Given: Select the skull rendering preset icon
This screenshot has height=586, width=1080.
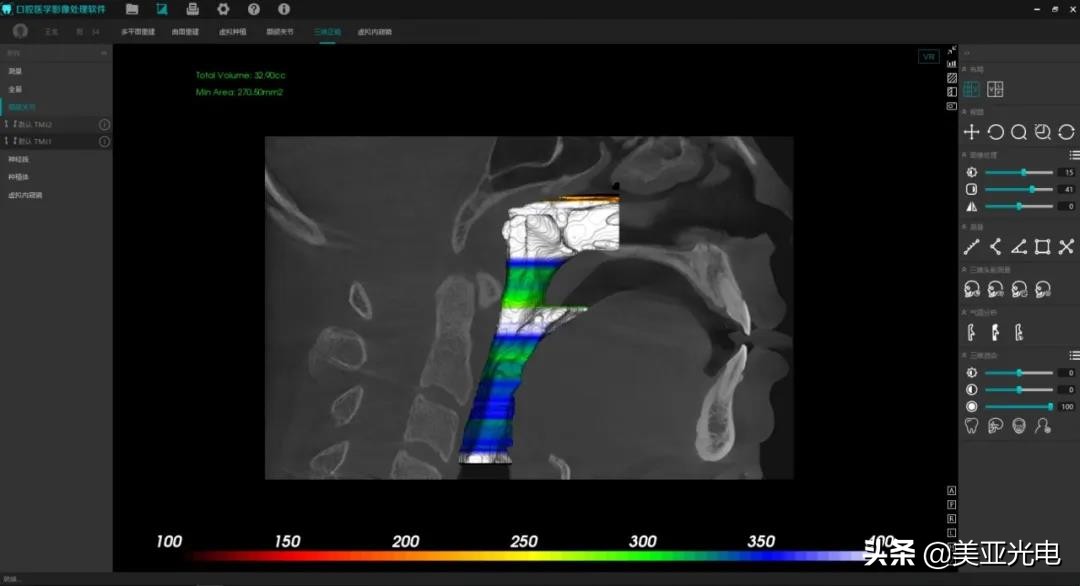Looking at the screenshot, I should 995,426.
